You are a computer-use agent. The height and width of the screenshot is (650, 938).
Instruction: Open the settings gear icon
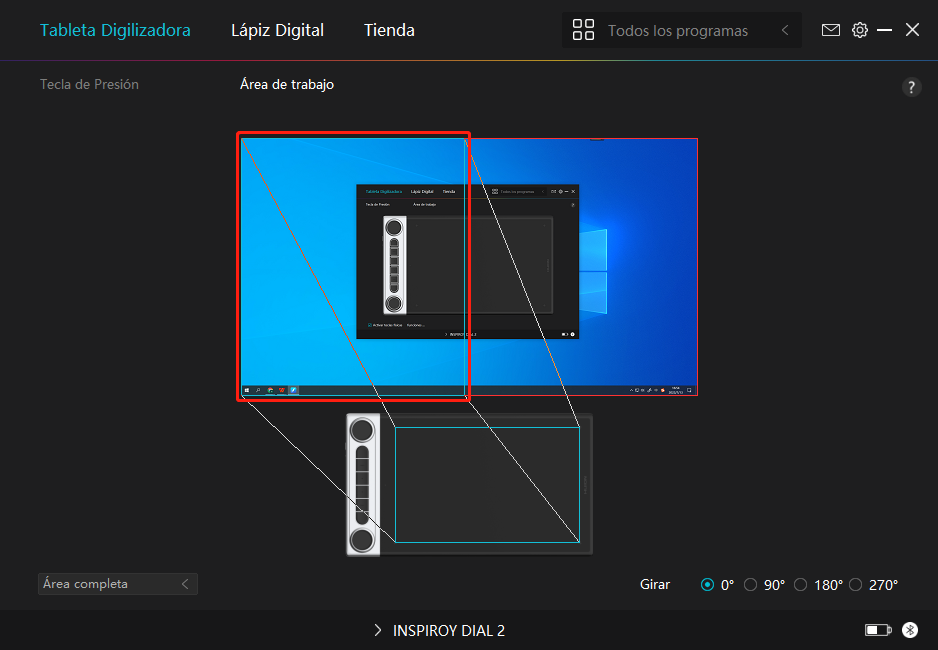point(859,30)
